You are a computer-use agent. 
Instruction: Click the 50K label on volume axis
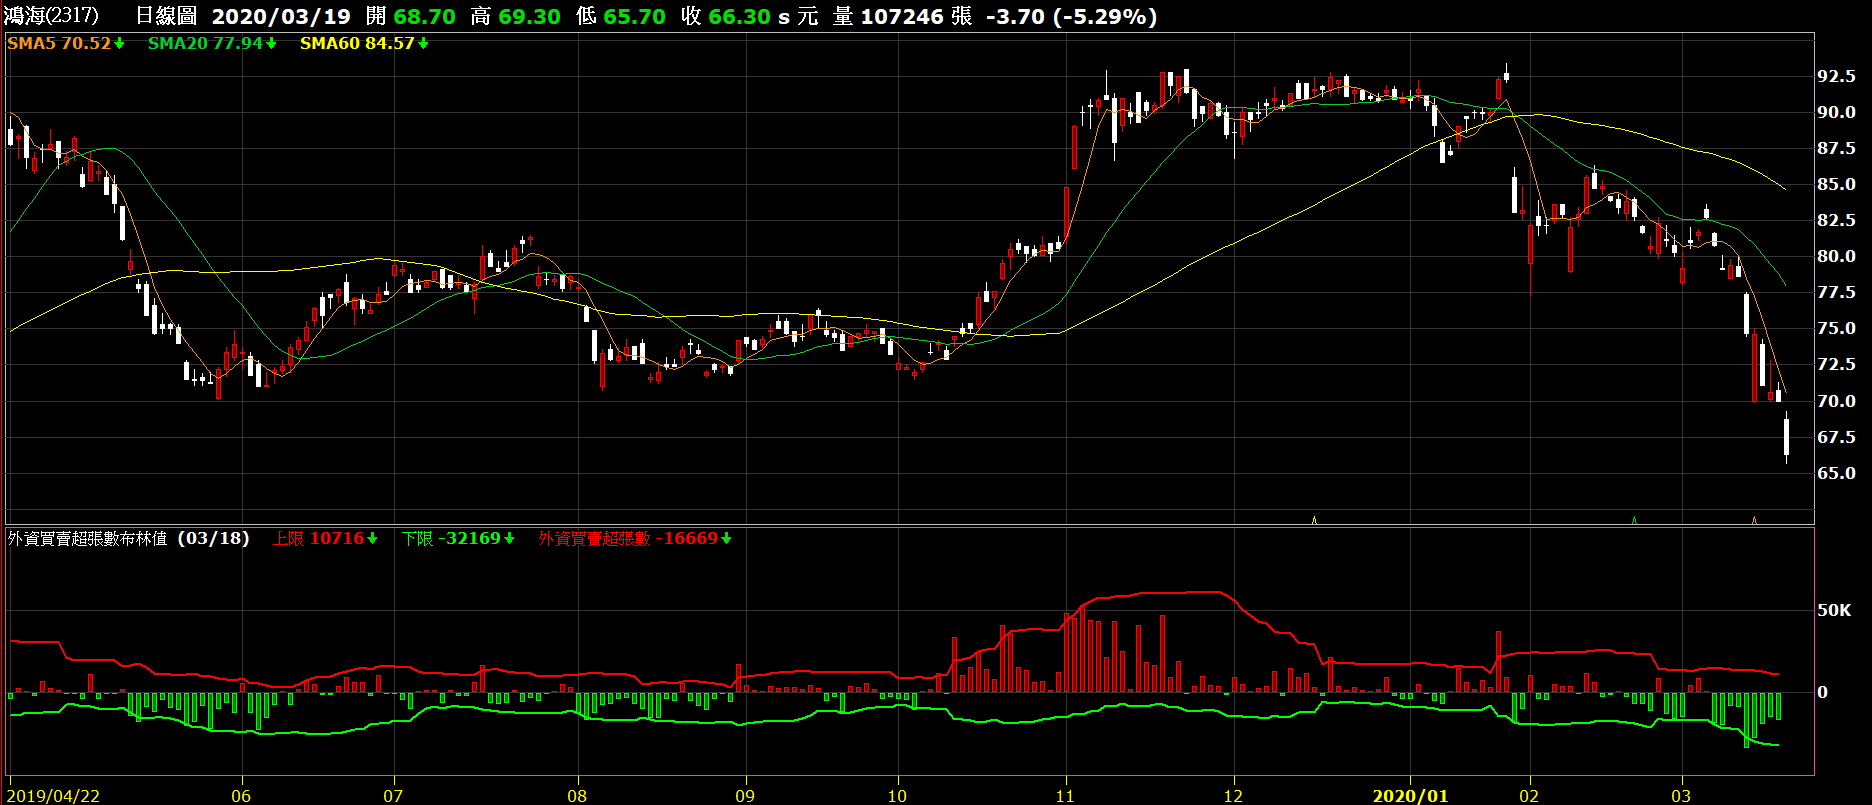pyautogui.click(x=1834, y=610)
